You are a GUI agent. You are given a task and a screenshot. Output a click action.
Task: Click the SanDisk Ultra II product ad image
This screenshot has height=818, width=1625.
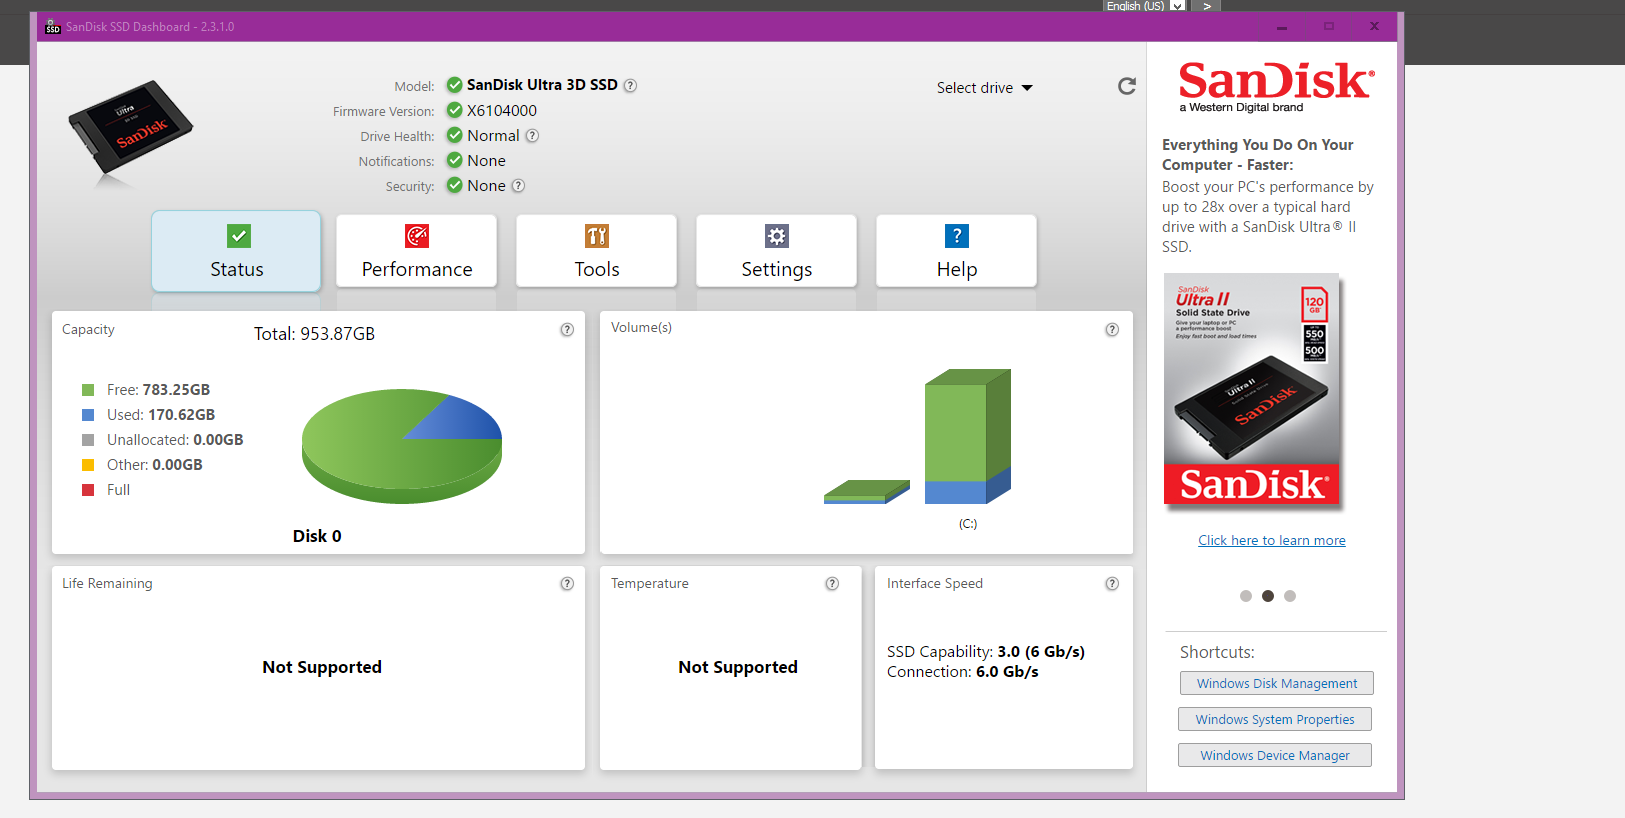(x=1252, y=389)
